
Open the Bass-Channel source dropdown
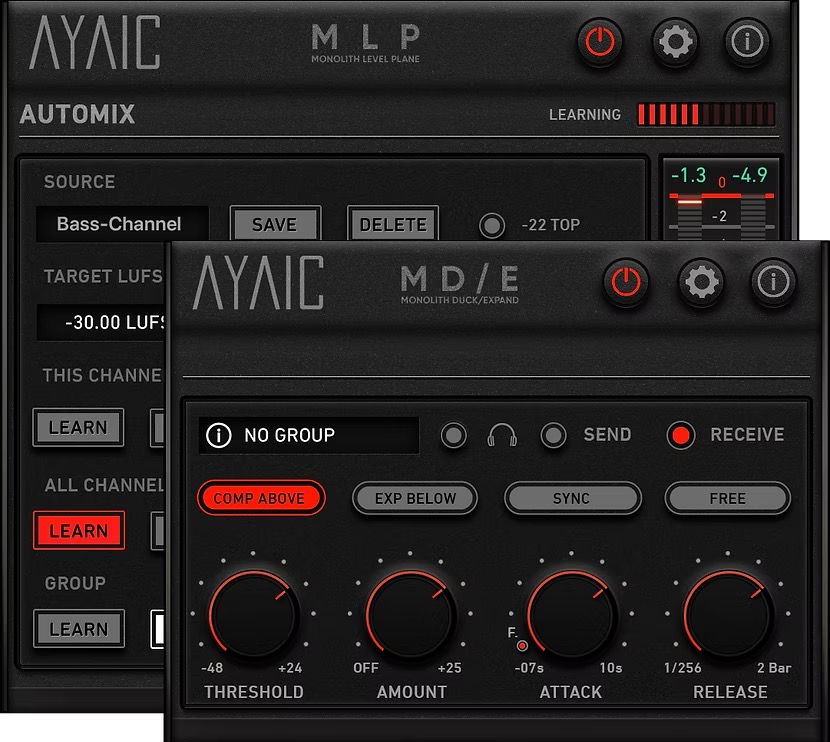tap(121, 224)
